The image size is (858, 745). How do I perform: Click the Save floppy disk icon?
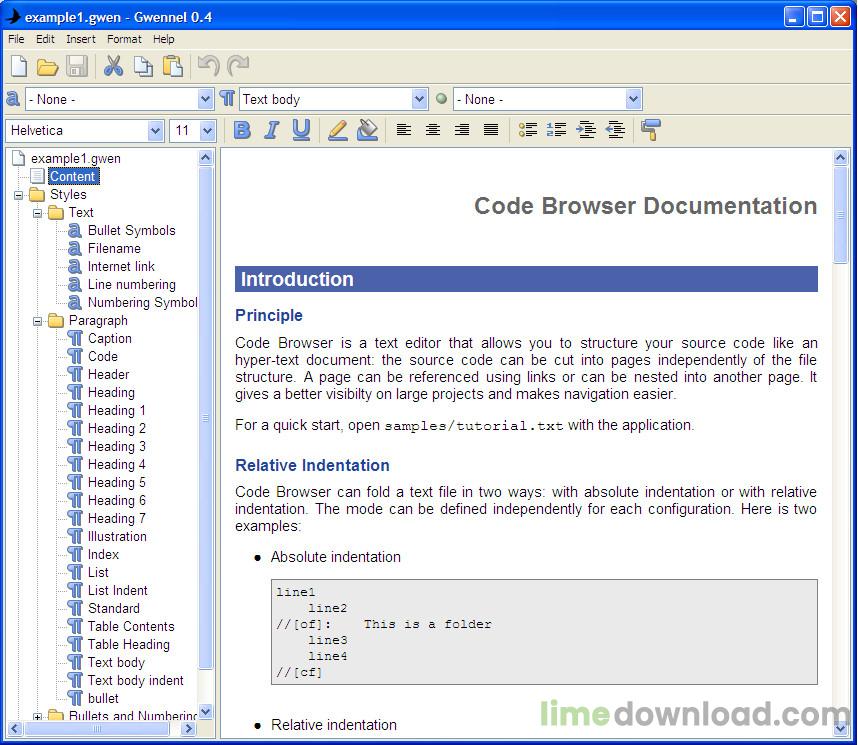pos(77,66)
